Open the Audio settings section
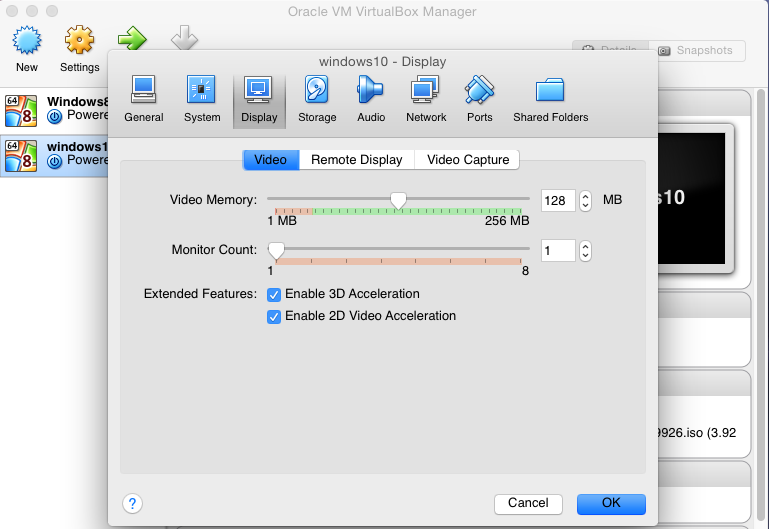The image size is (769, 529). pos(370,100)
